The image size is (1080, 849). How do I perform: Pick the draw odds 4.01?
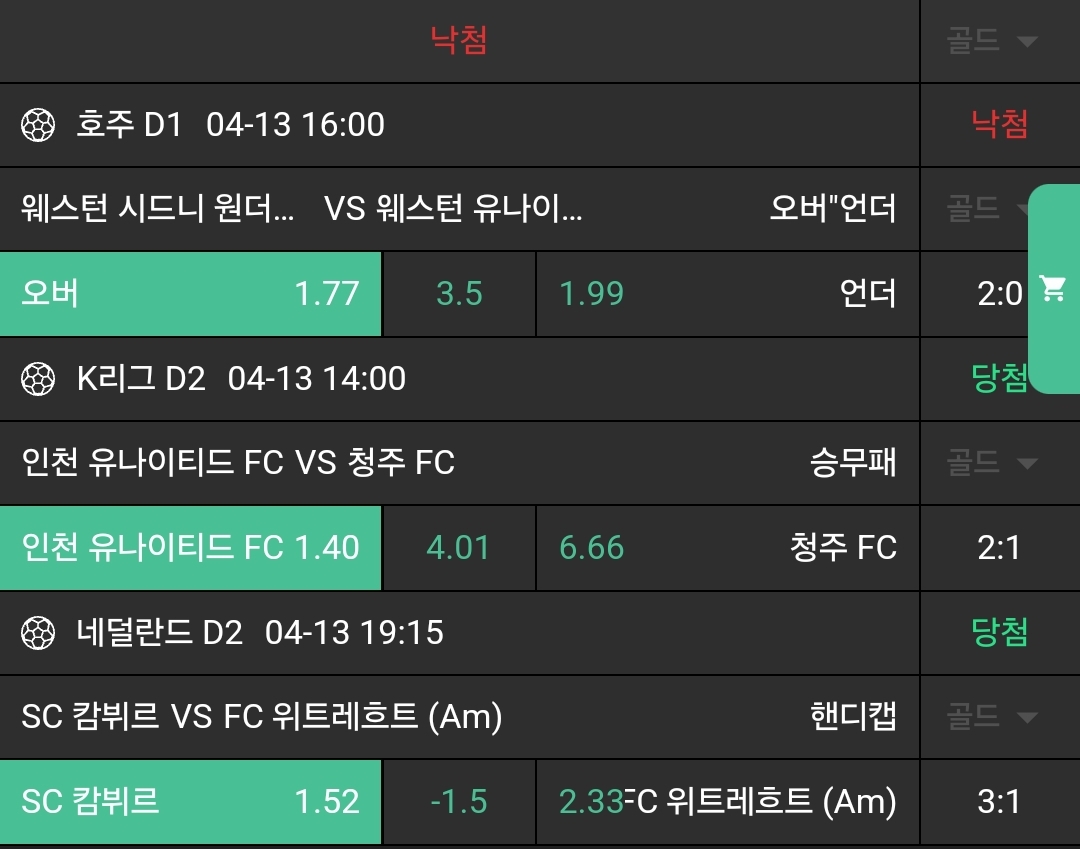click(x=459, y=548)
